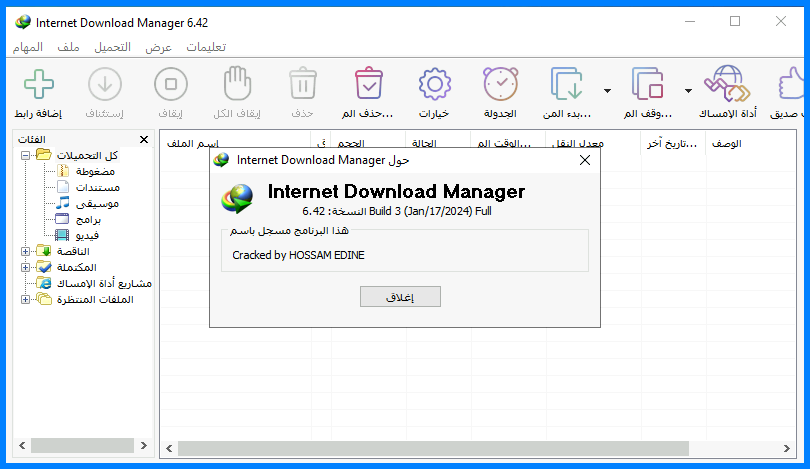
Task: Collapse the كل التحميلات tree node
Action: [x=25, y=155]
